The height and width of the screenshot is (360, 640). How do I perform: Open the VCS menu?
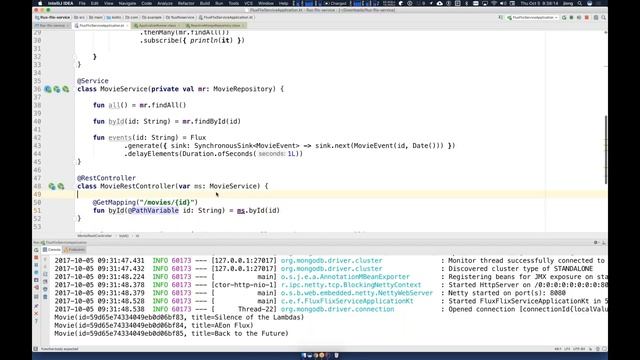pyautogui.click(x=248, y=3)
